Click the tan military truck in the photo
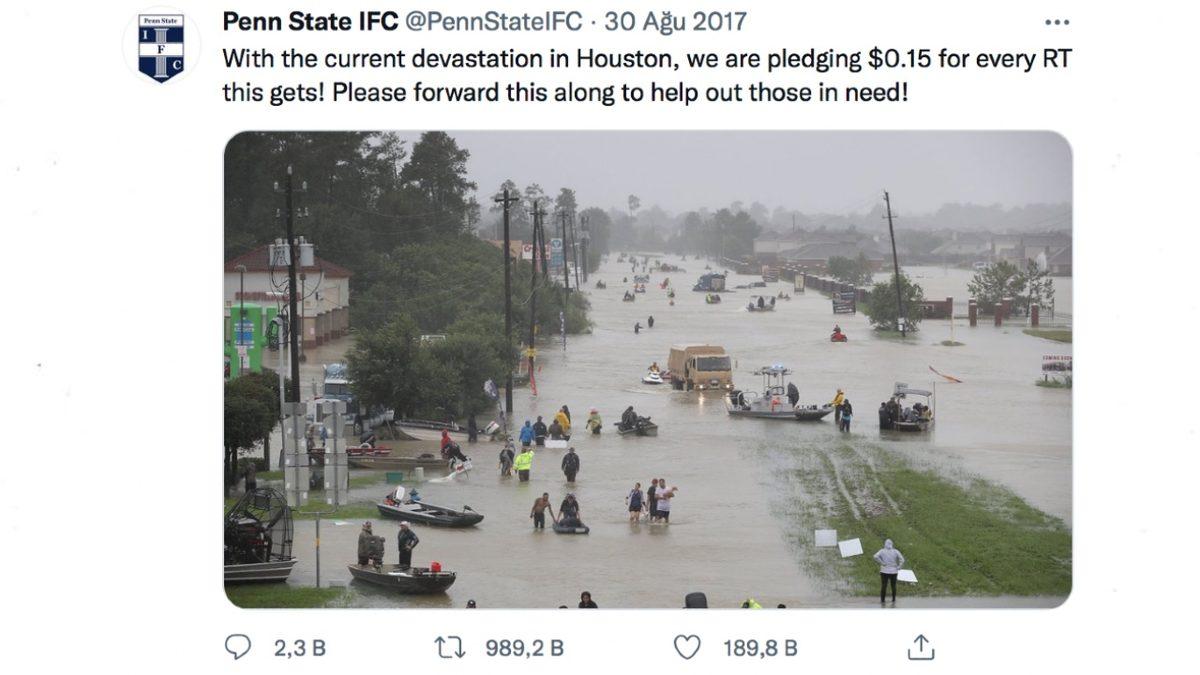The width and height of the screenshot is (1200, 675). click(700, 368)
